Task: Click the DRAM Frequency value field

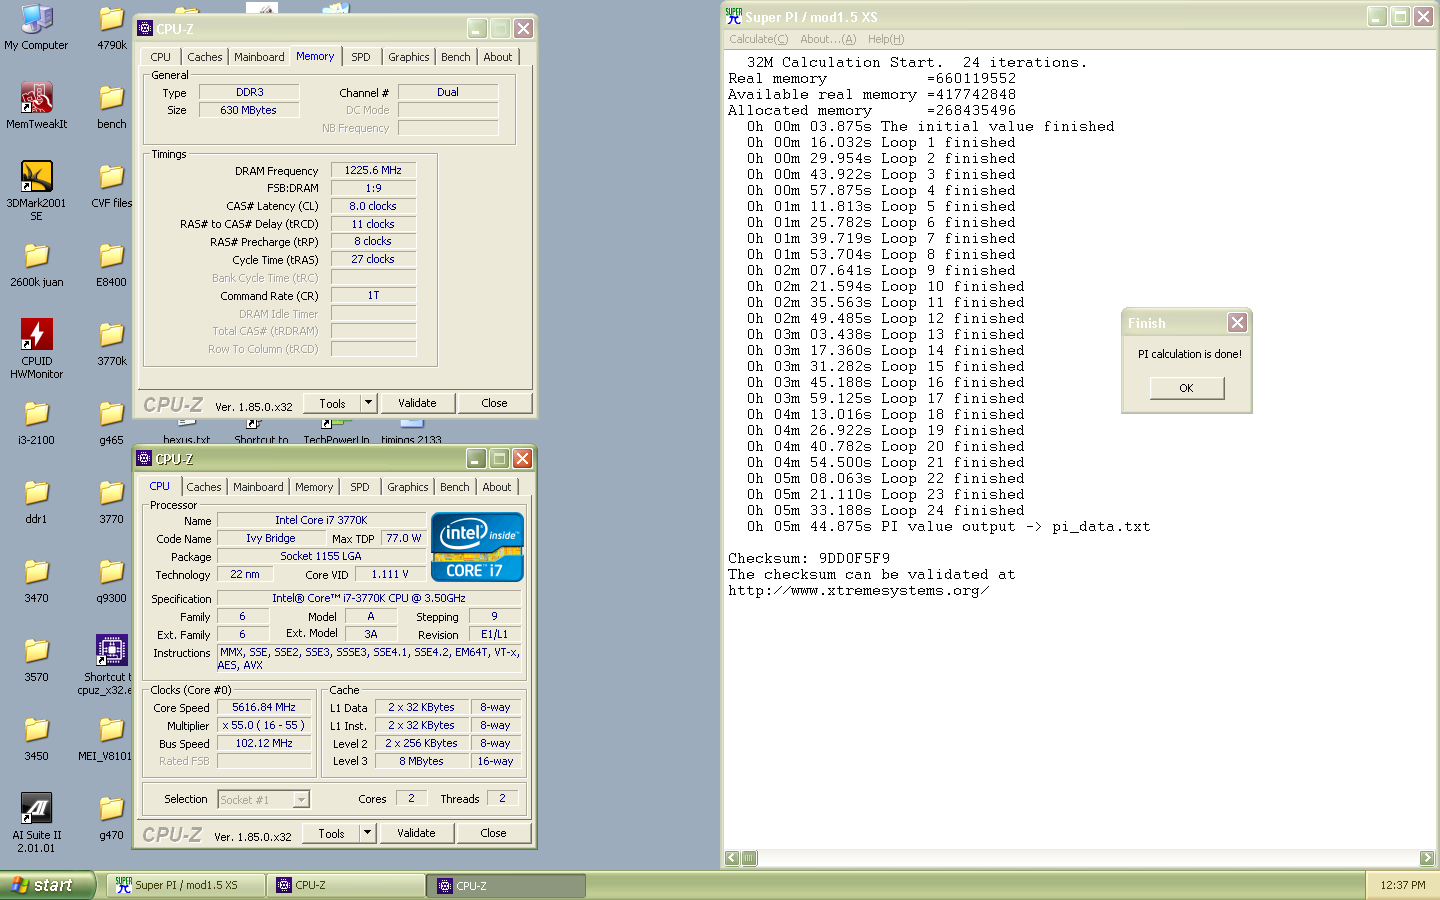Action: [x=373, y=170]
